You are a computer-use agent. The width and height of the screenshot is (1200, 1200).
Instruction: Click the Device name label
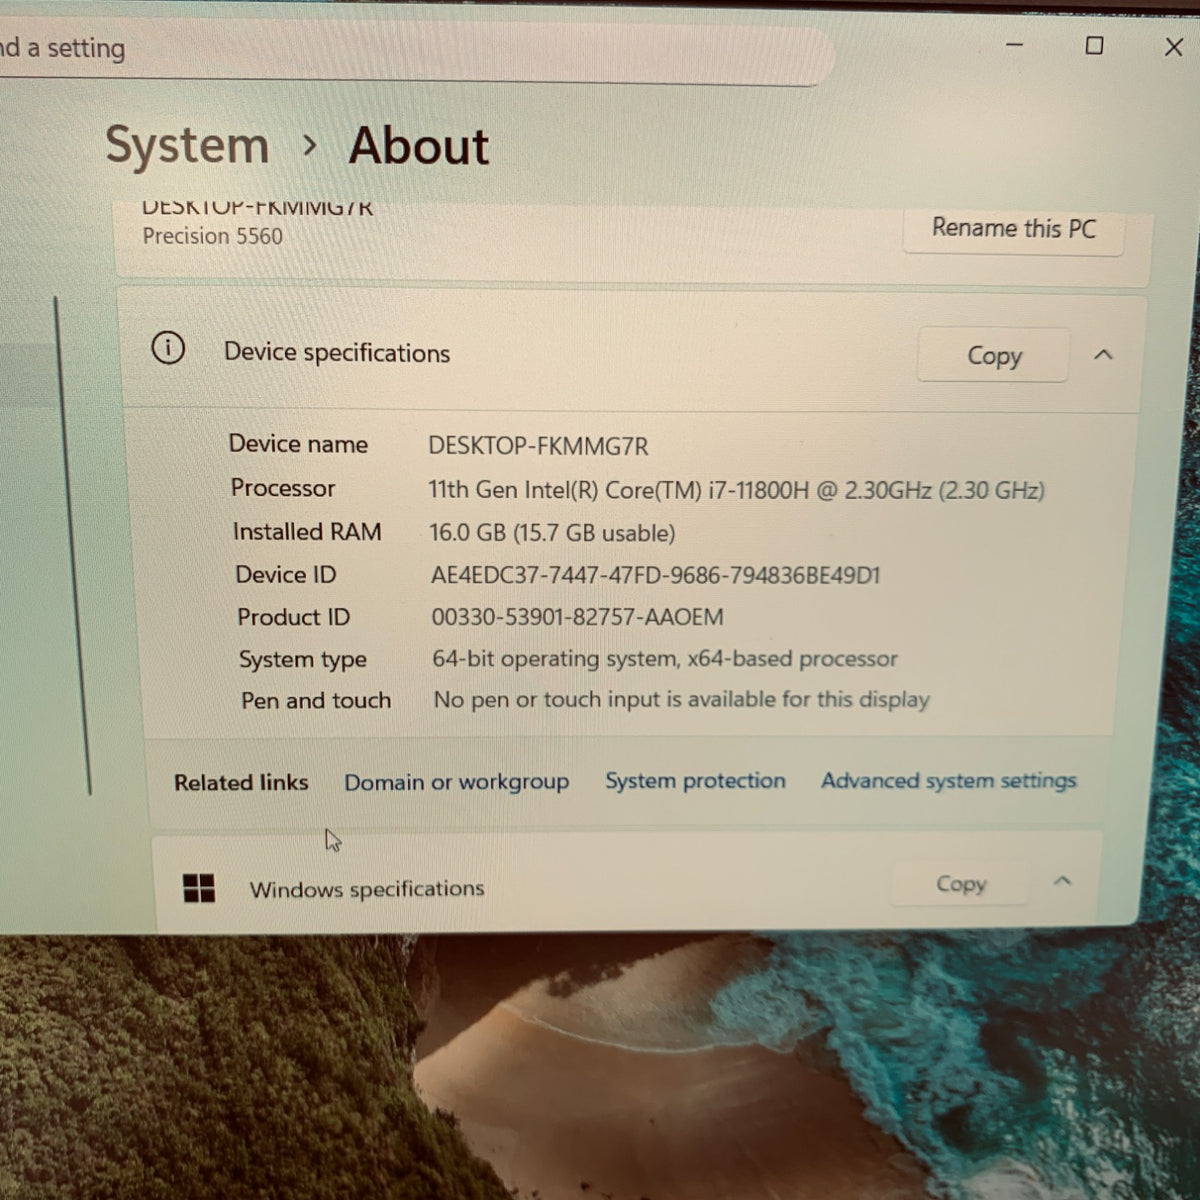tap(298, 444)
